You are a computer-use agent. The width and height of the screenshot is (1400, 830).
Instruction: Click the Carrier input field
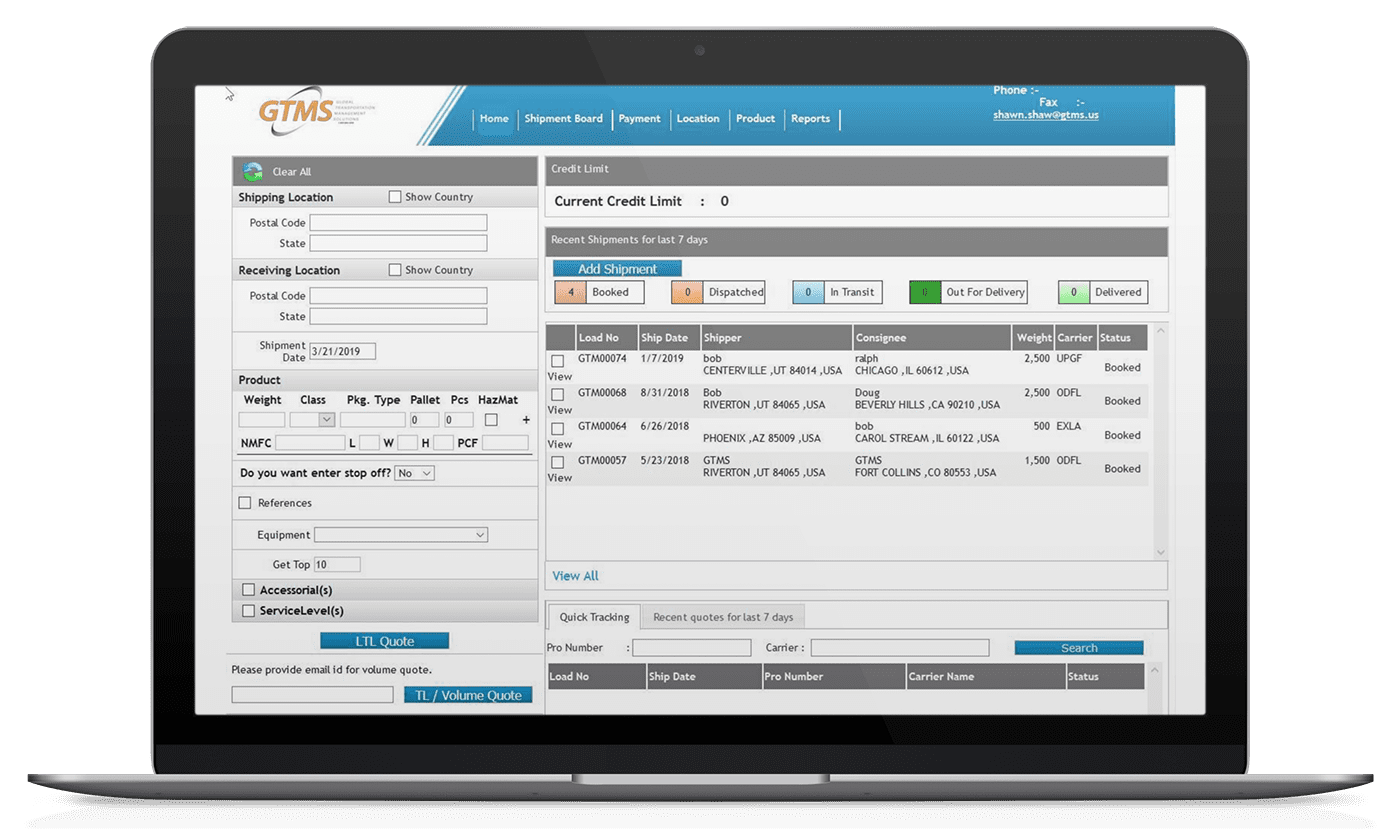pyautogui.click(x=900, y=648)
